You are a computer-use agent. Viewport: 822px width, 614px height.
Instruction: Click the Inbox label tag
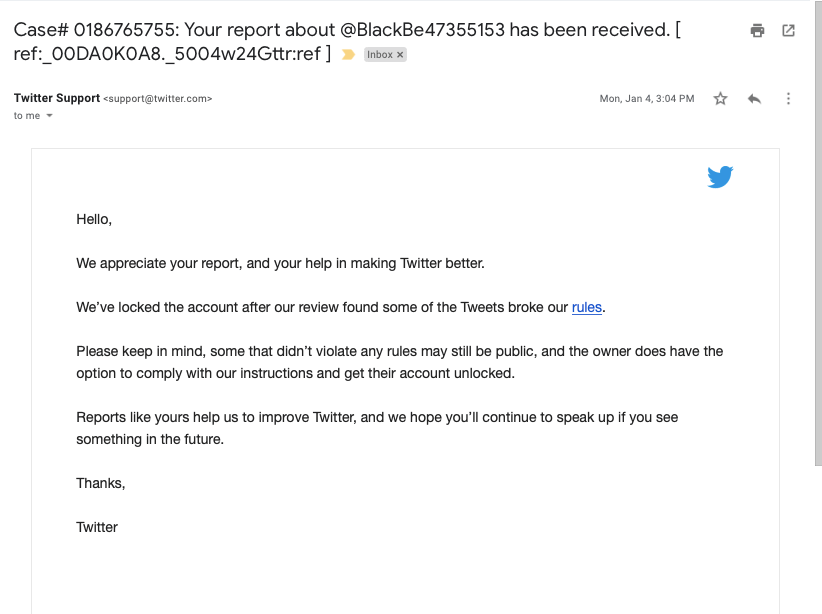(380, 55)
